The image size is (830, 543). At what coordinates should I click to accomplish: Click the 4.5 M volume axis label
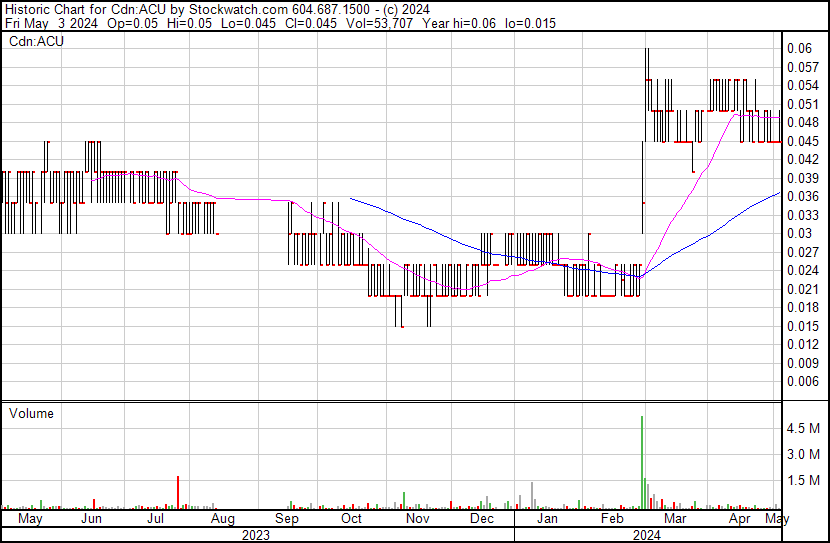803,428
